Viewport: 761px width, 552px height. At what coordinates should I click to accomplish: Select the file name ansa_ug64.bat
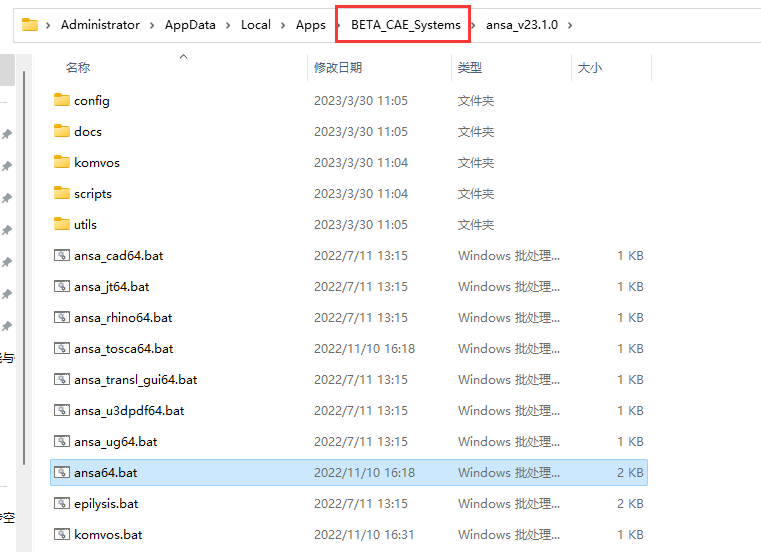click(x=116, y=442)
